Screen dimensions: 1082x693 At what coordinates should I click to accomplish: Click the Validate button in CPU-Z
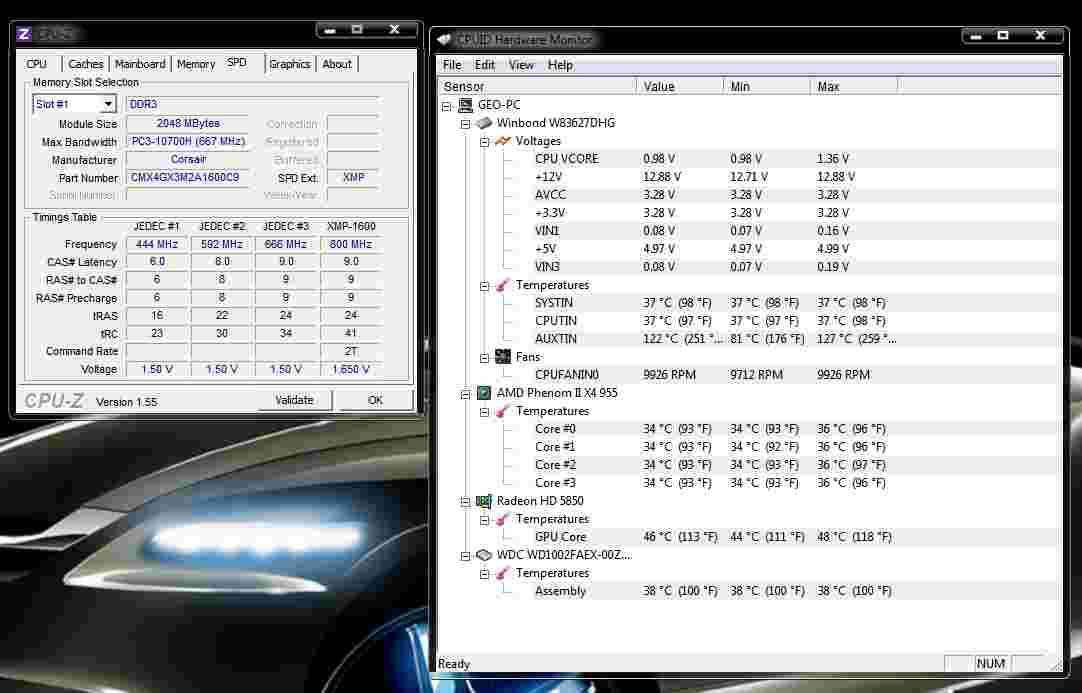[295, 400]
